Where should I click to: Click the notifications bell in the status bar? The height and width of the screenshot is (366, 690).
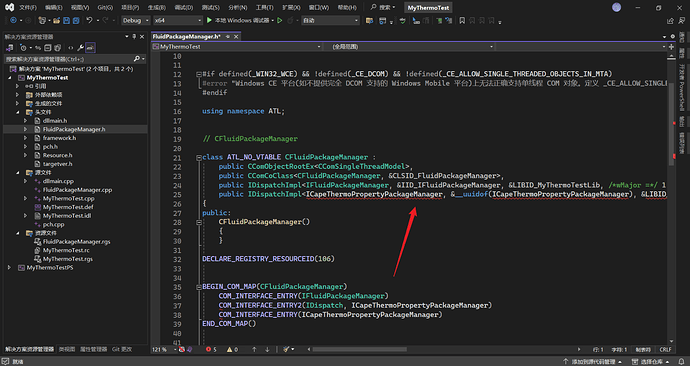[x=681, y=362]
